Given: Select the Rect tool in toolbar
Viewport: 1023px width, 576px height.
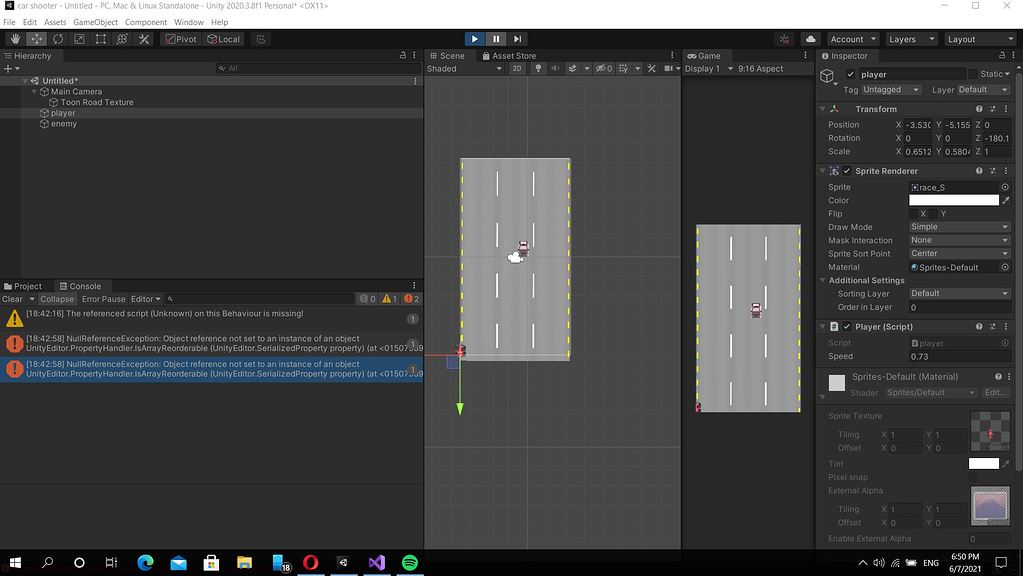Looking at the screenshot, I should tap(100, 39).
